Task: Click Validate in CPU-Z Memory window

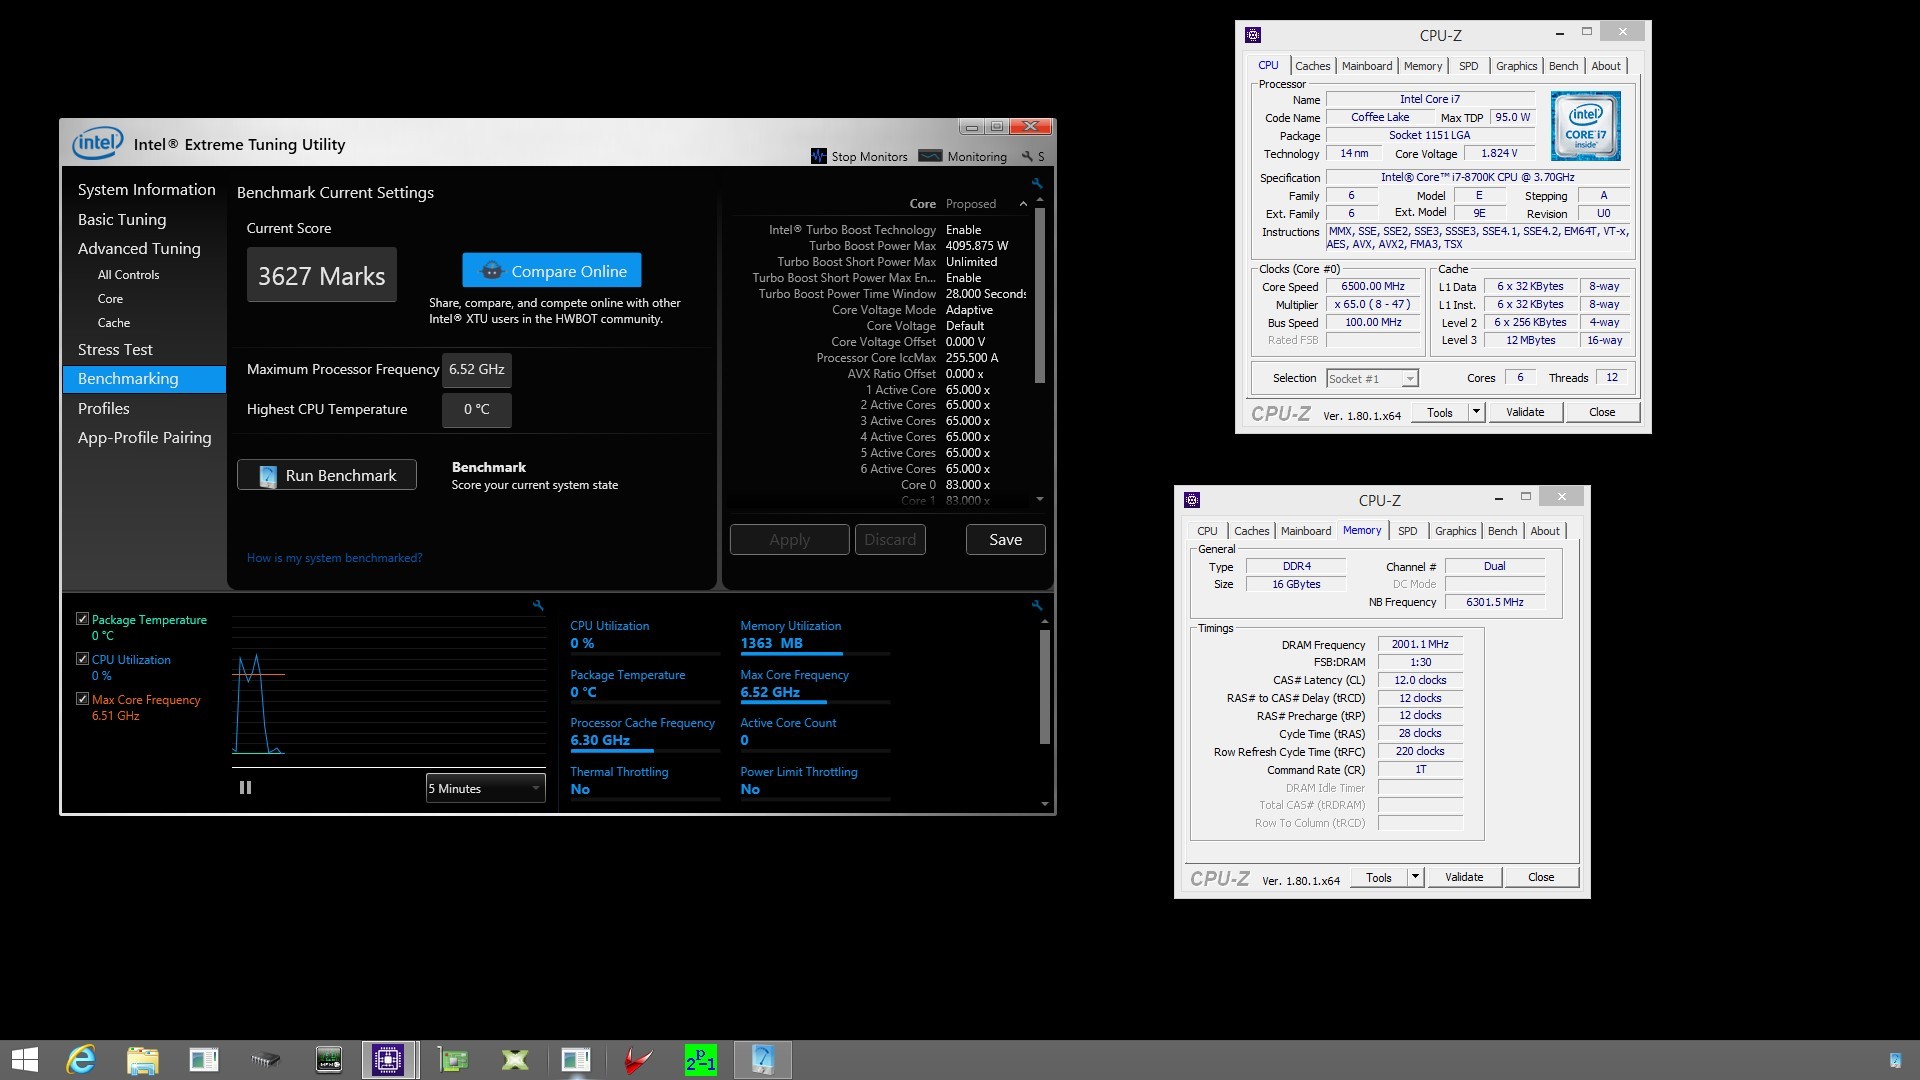Action: click(1463, 877)
